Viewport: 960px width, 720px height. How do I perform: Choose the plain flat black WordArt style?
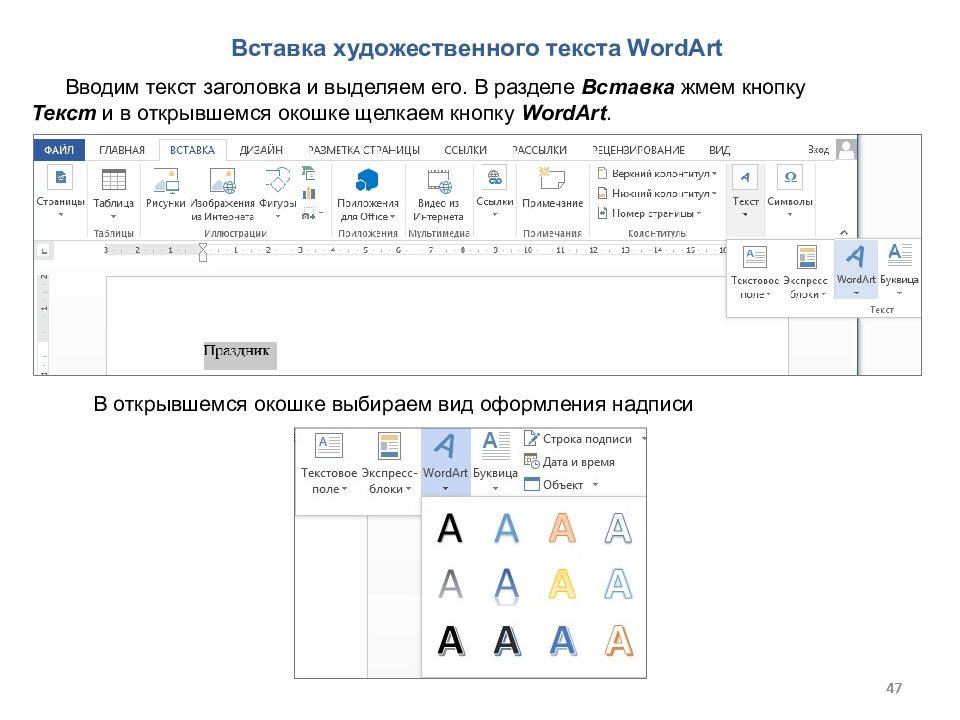click(x=450, y=528)
